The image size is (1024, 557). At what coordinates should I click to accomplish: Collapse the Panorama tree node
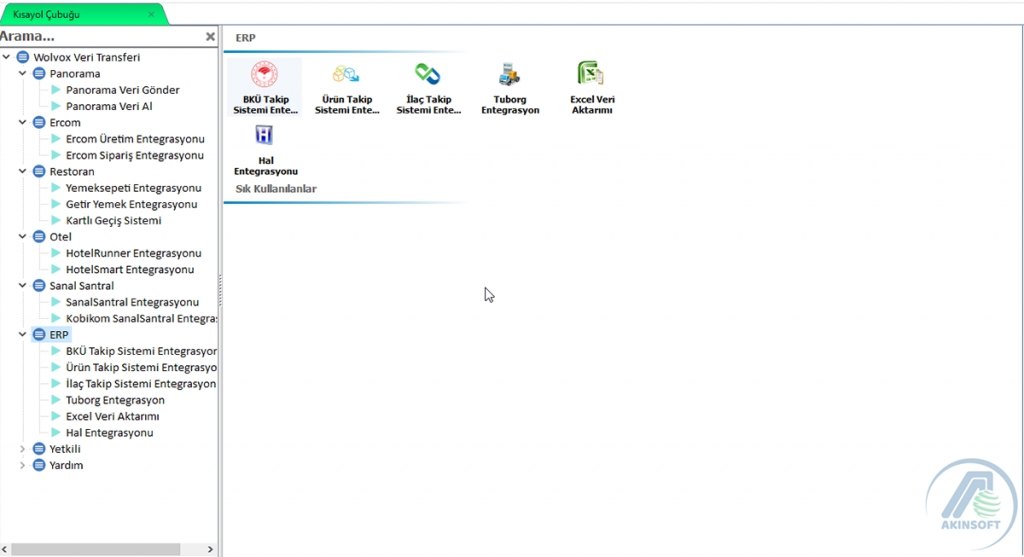[23, 74]
